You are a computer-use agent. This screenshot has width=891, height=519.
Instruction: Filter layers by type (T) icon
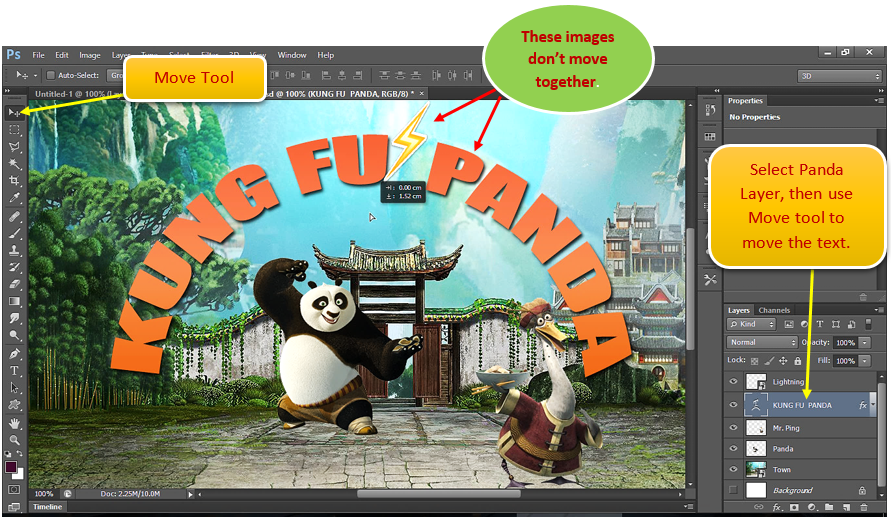(820, 324)
